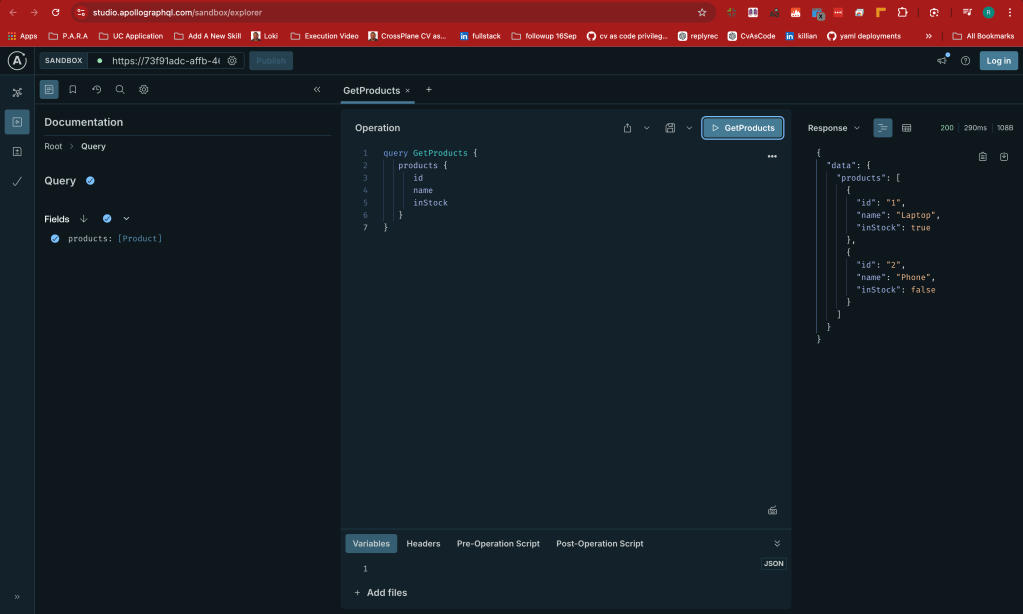Select the Pre-Operation Script tab
Image resolution: width=1023 pixels, height=614 pixels.
(498, 544)
